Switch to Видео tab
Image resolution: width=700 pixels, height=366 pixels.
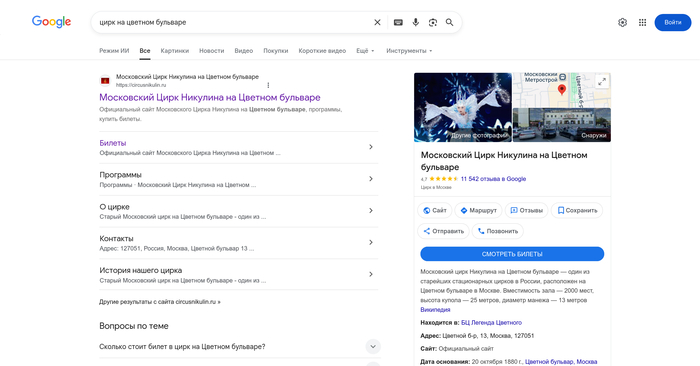pyautogui.click(x=244, y=51)
